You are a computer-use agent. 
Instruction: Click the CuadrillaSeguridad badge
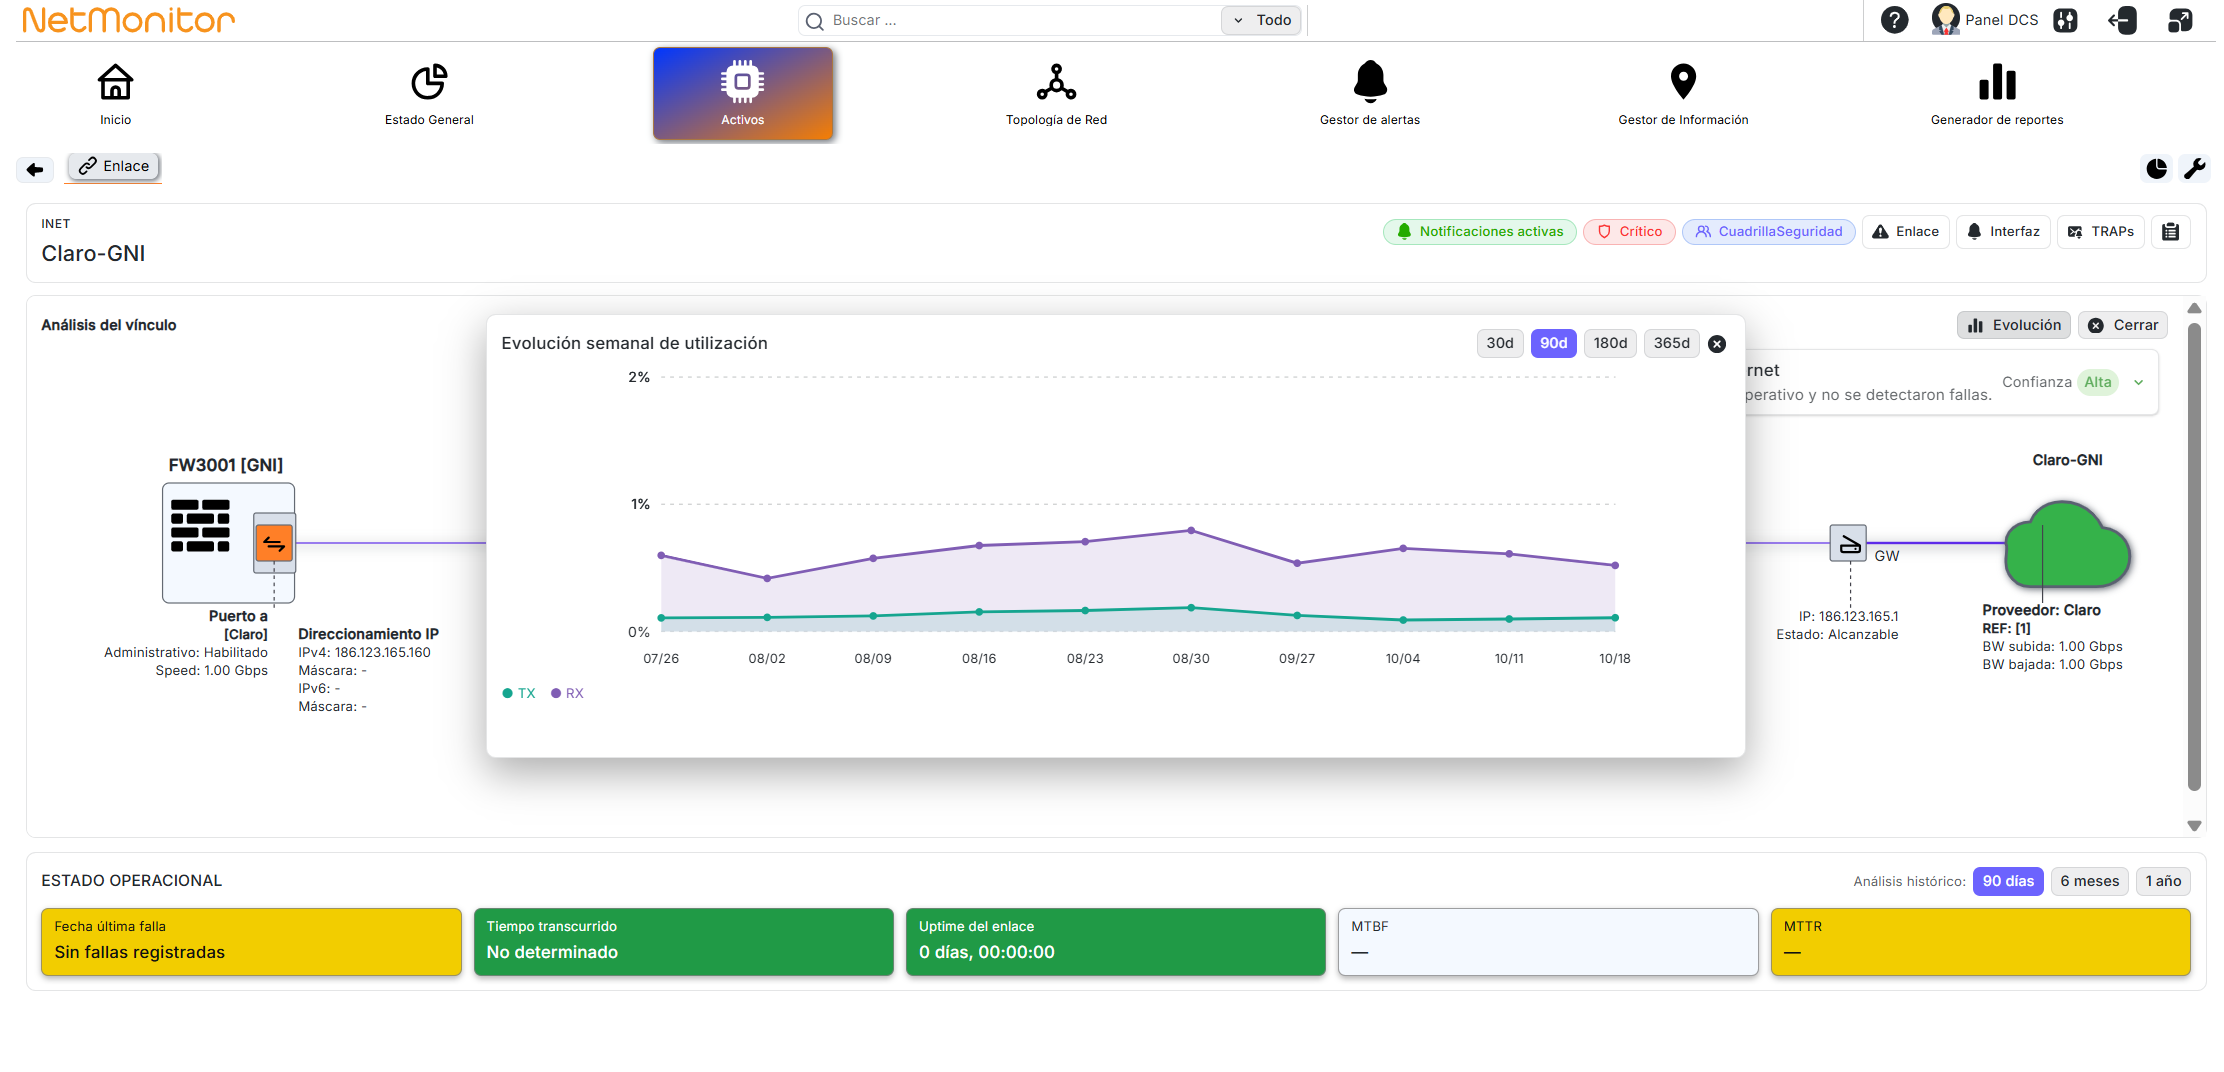click(1769, 232)
